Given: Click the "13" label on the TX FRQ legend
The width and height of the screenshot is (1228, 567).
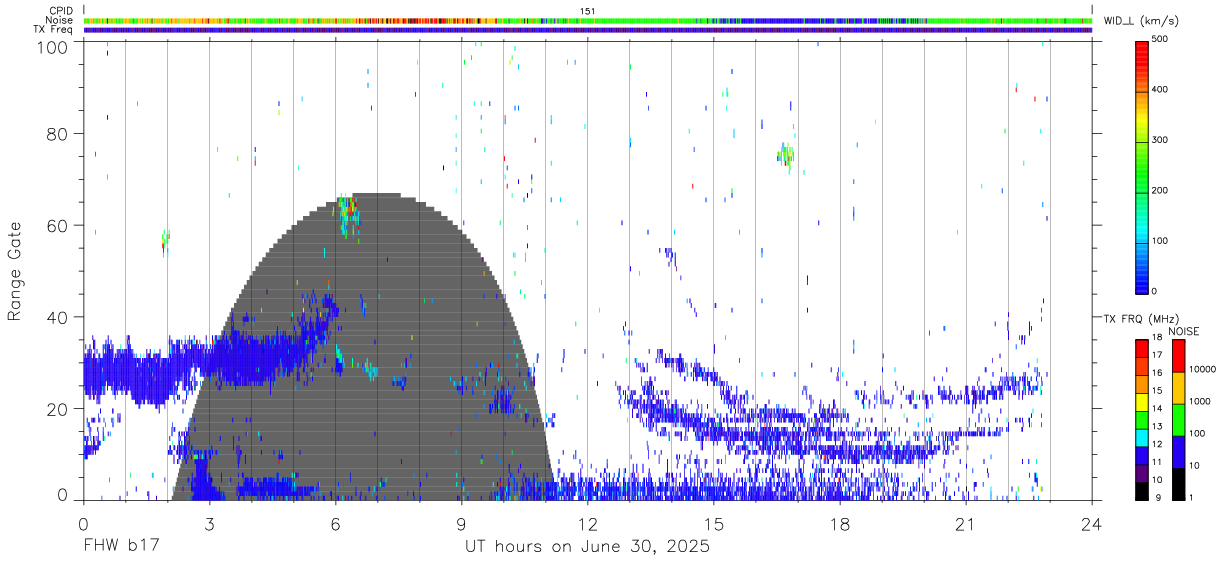Looking at the screenshot, I should [x=1157, y=427].
